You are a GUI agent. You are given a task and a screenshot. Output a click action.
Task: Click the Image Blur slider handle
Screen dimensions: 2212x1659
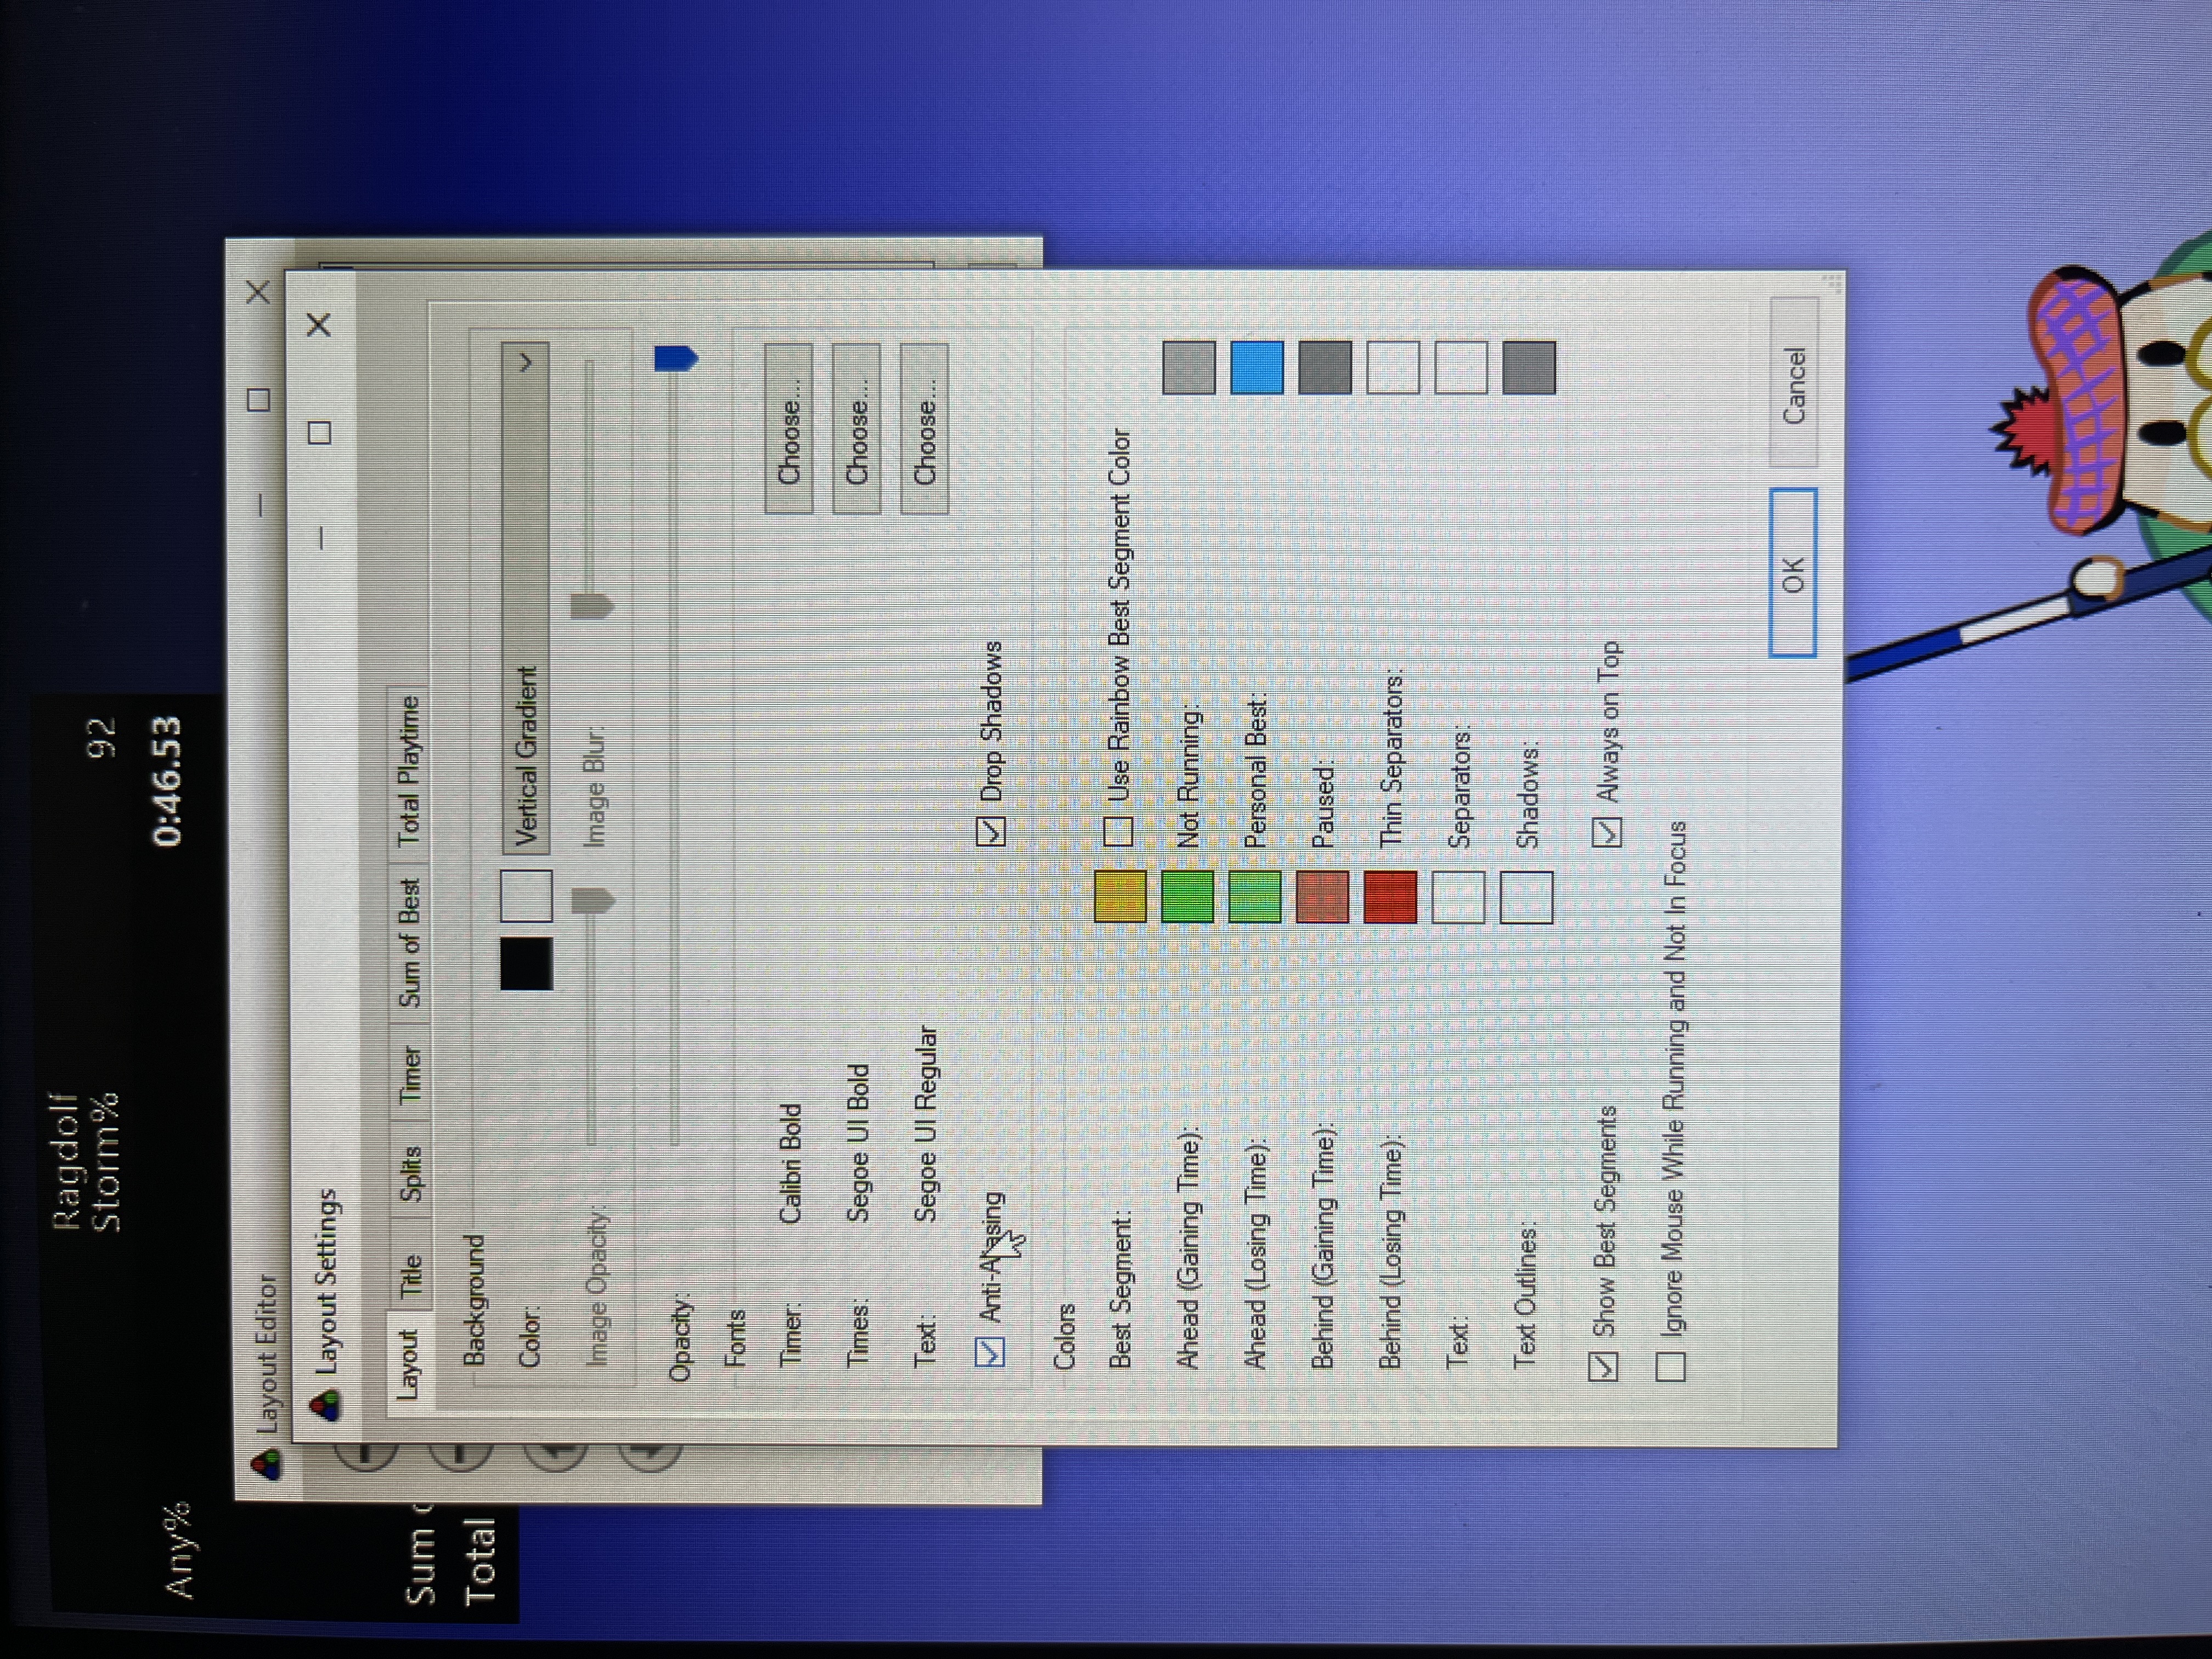[592, 606]
